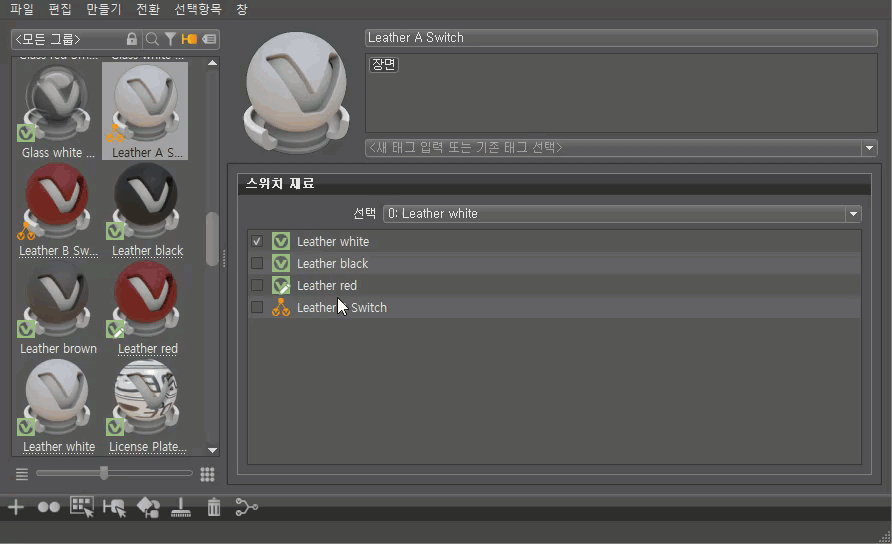The height and width of the screenshot is (544, 892).
Task: Click the thumbnail size slider handle
Action: [104, 473]
